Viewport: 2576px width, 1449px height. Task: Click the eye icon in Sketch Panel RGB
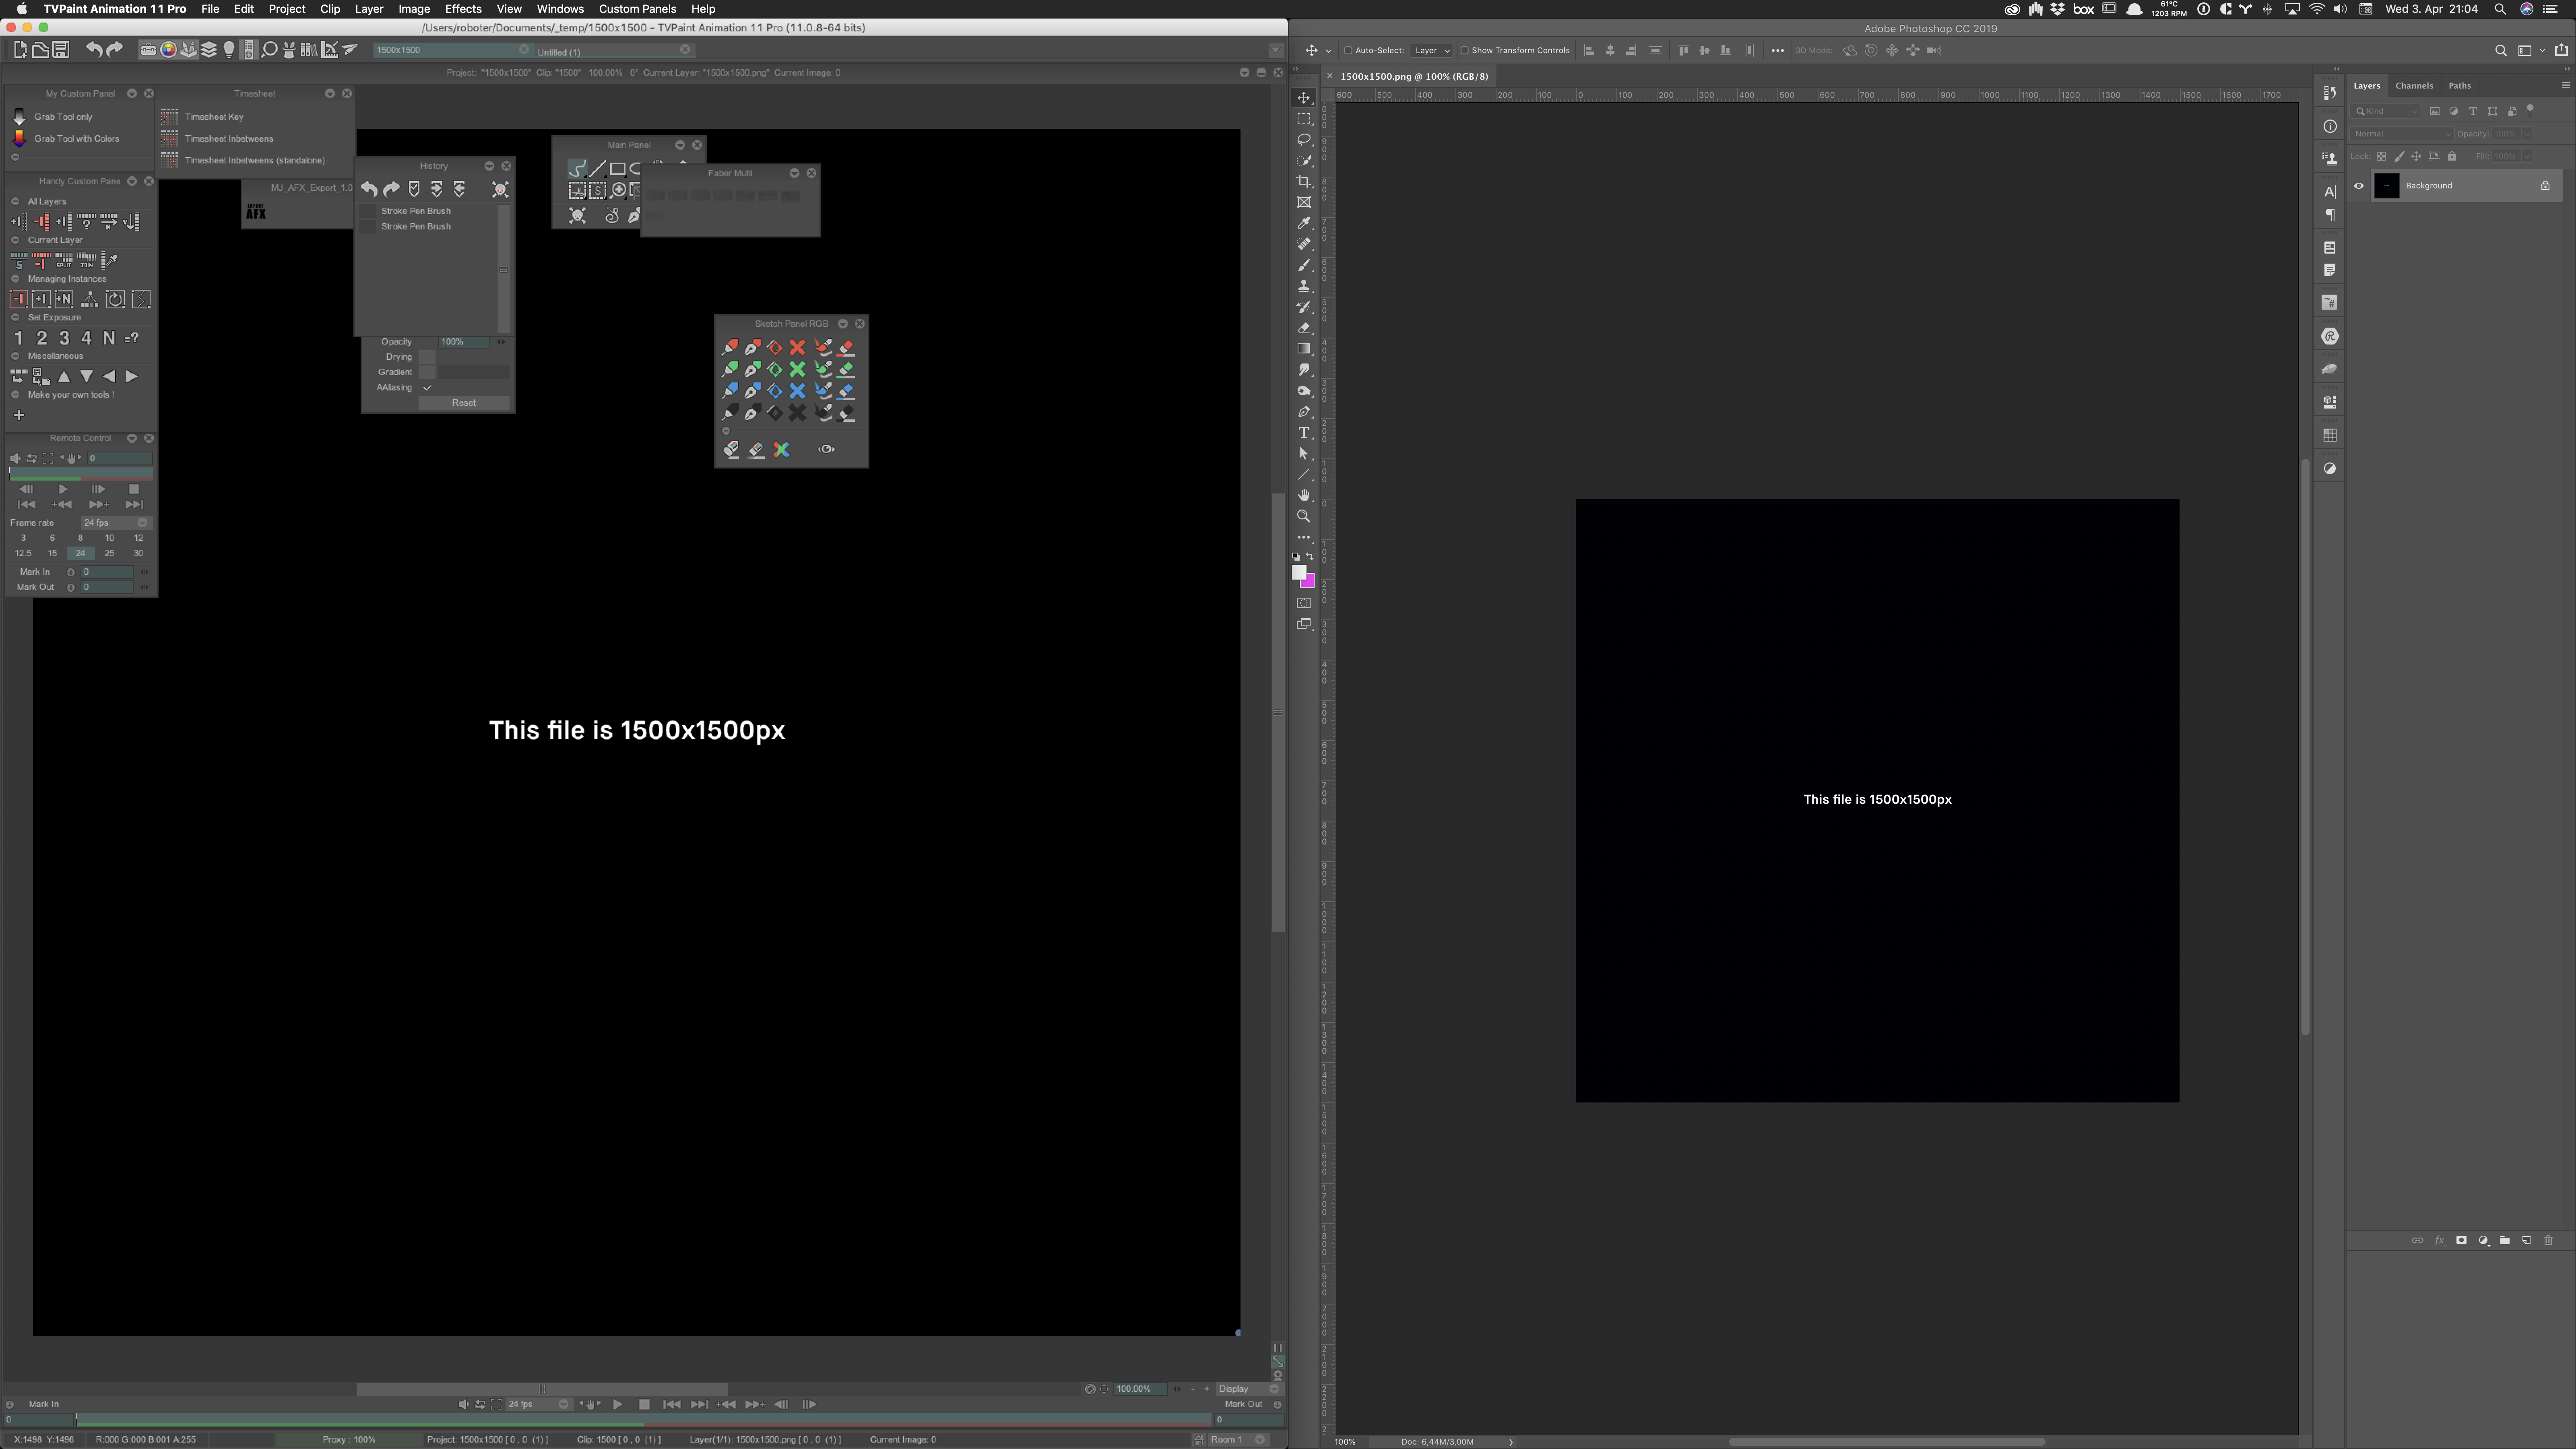coord(826,450)
